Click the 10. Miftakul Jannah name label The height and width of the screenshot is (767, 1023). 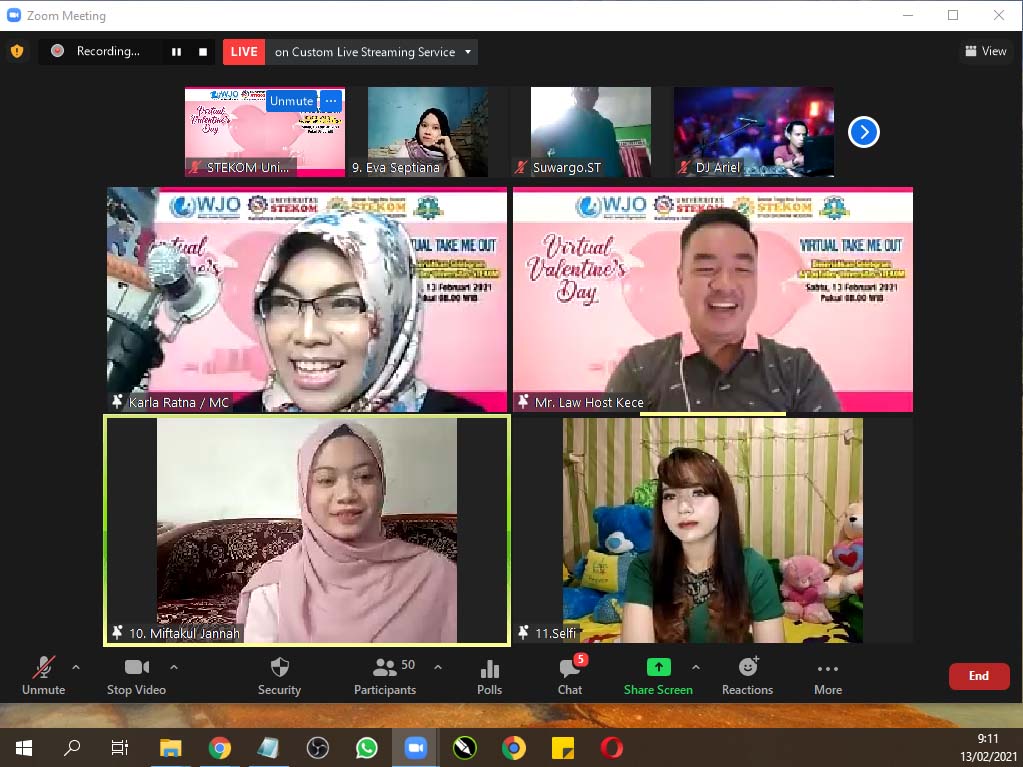[x=185, y=633]
